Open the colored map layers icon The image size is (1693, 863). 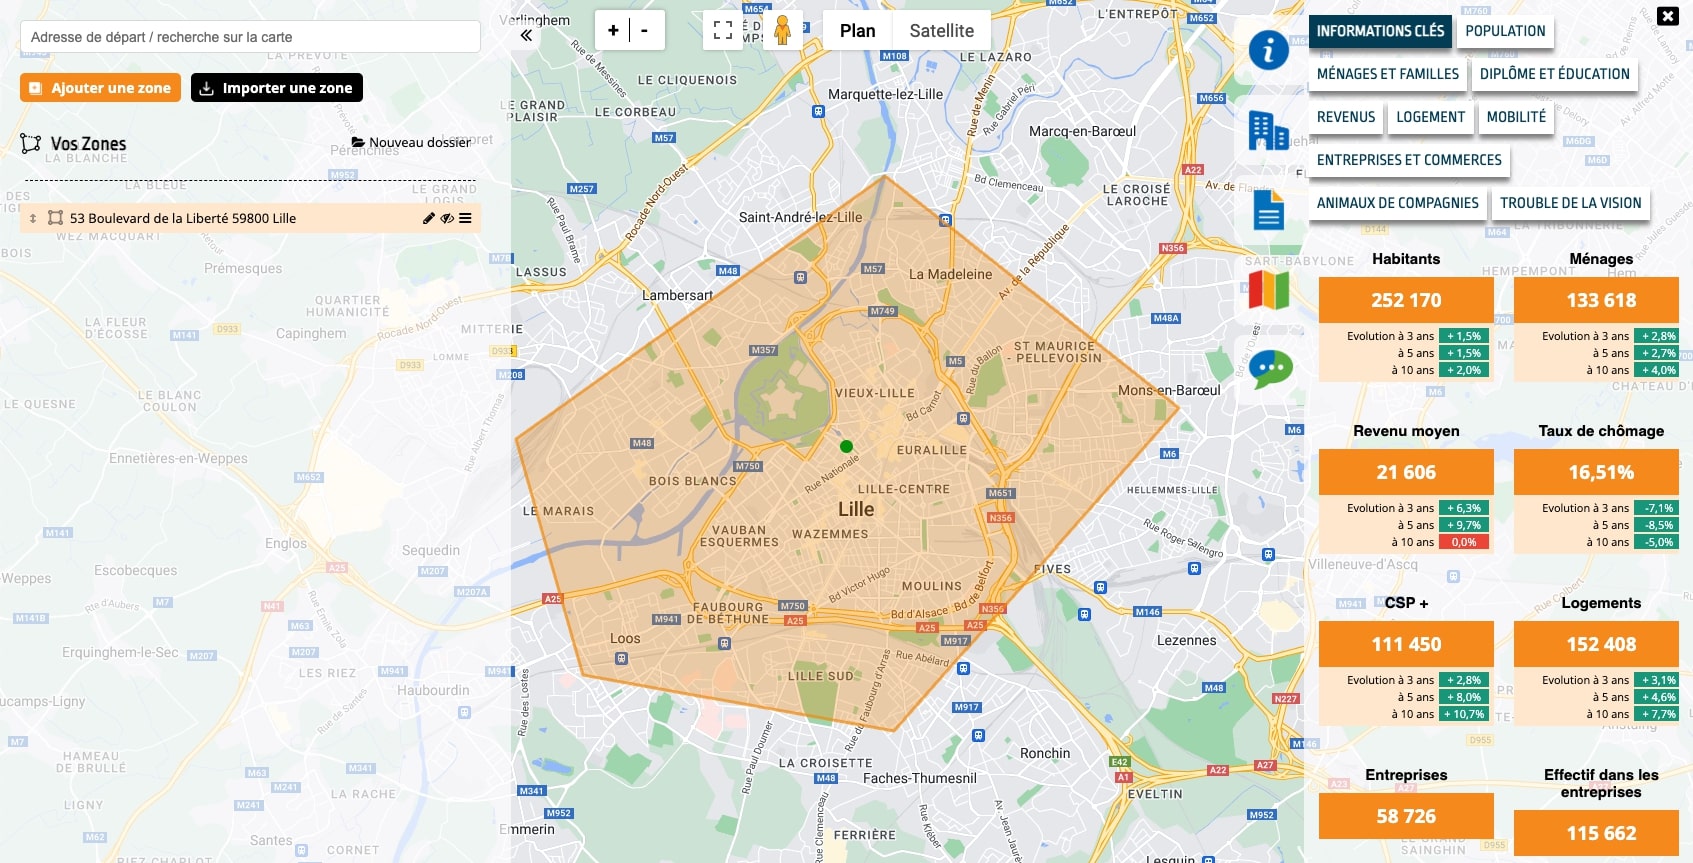1268,291
